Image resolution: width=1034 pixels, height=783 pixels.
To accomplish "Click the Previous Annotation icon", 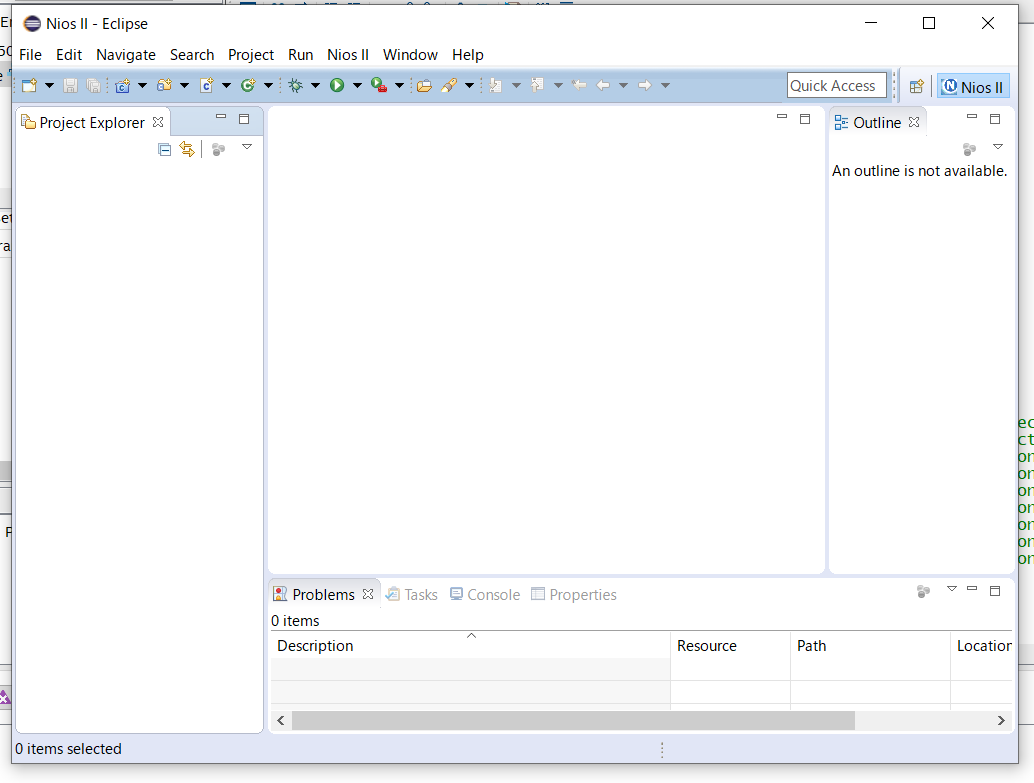I will [x=537, y=85].
